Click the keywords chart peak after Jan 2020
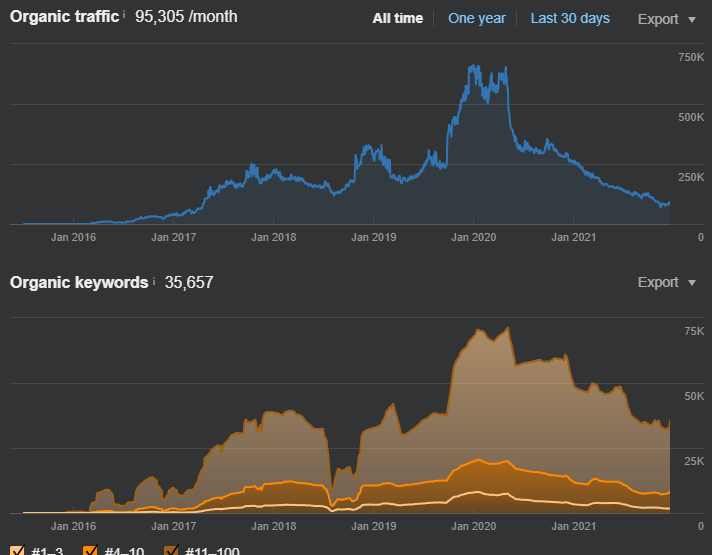 [x=507, y=328]
